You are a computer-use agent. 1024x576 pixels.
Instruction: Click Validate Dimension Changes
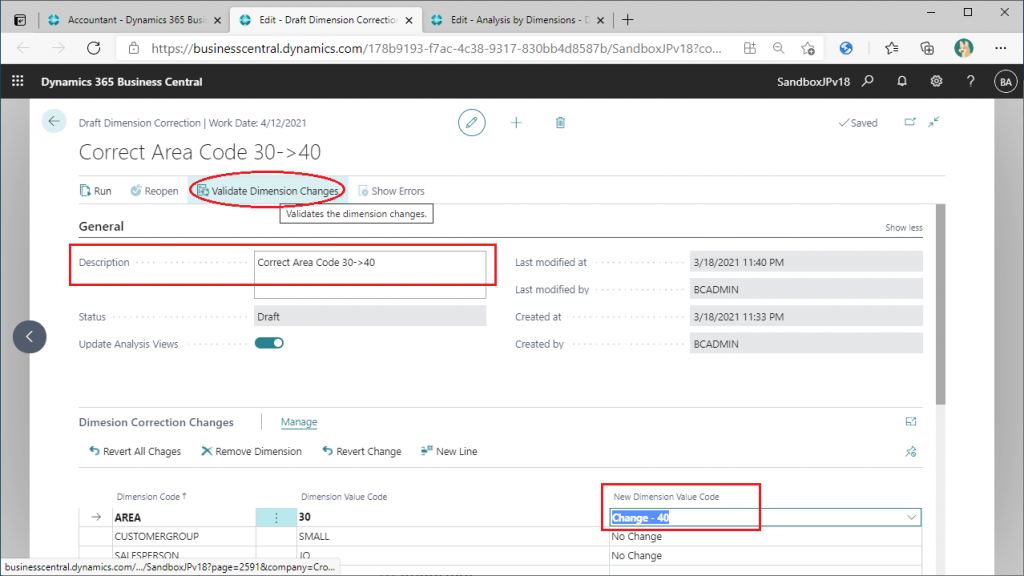[268, 191]
